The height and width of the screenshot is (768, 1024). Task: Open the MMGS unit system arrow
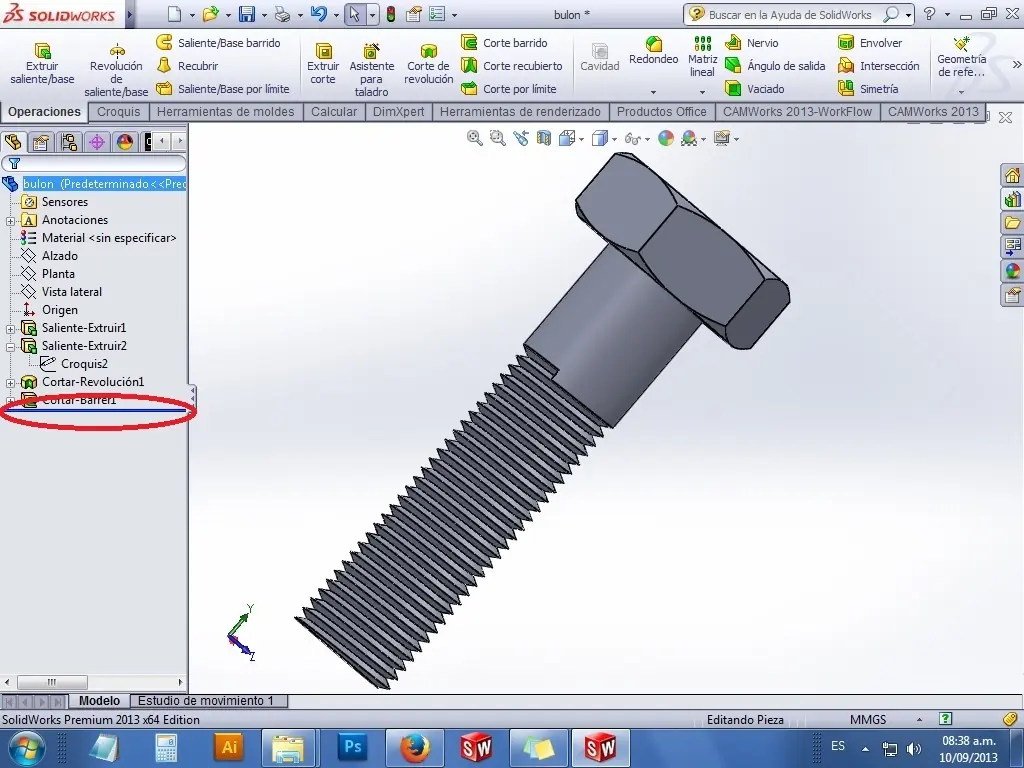coord(920,720)
